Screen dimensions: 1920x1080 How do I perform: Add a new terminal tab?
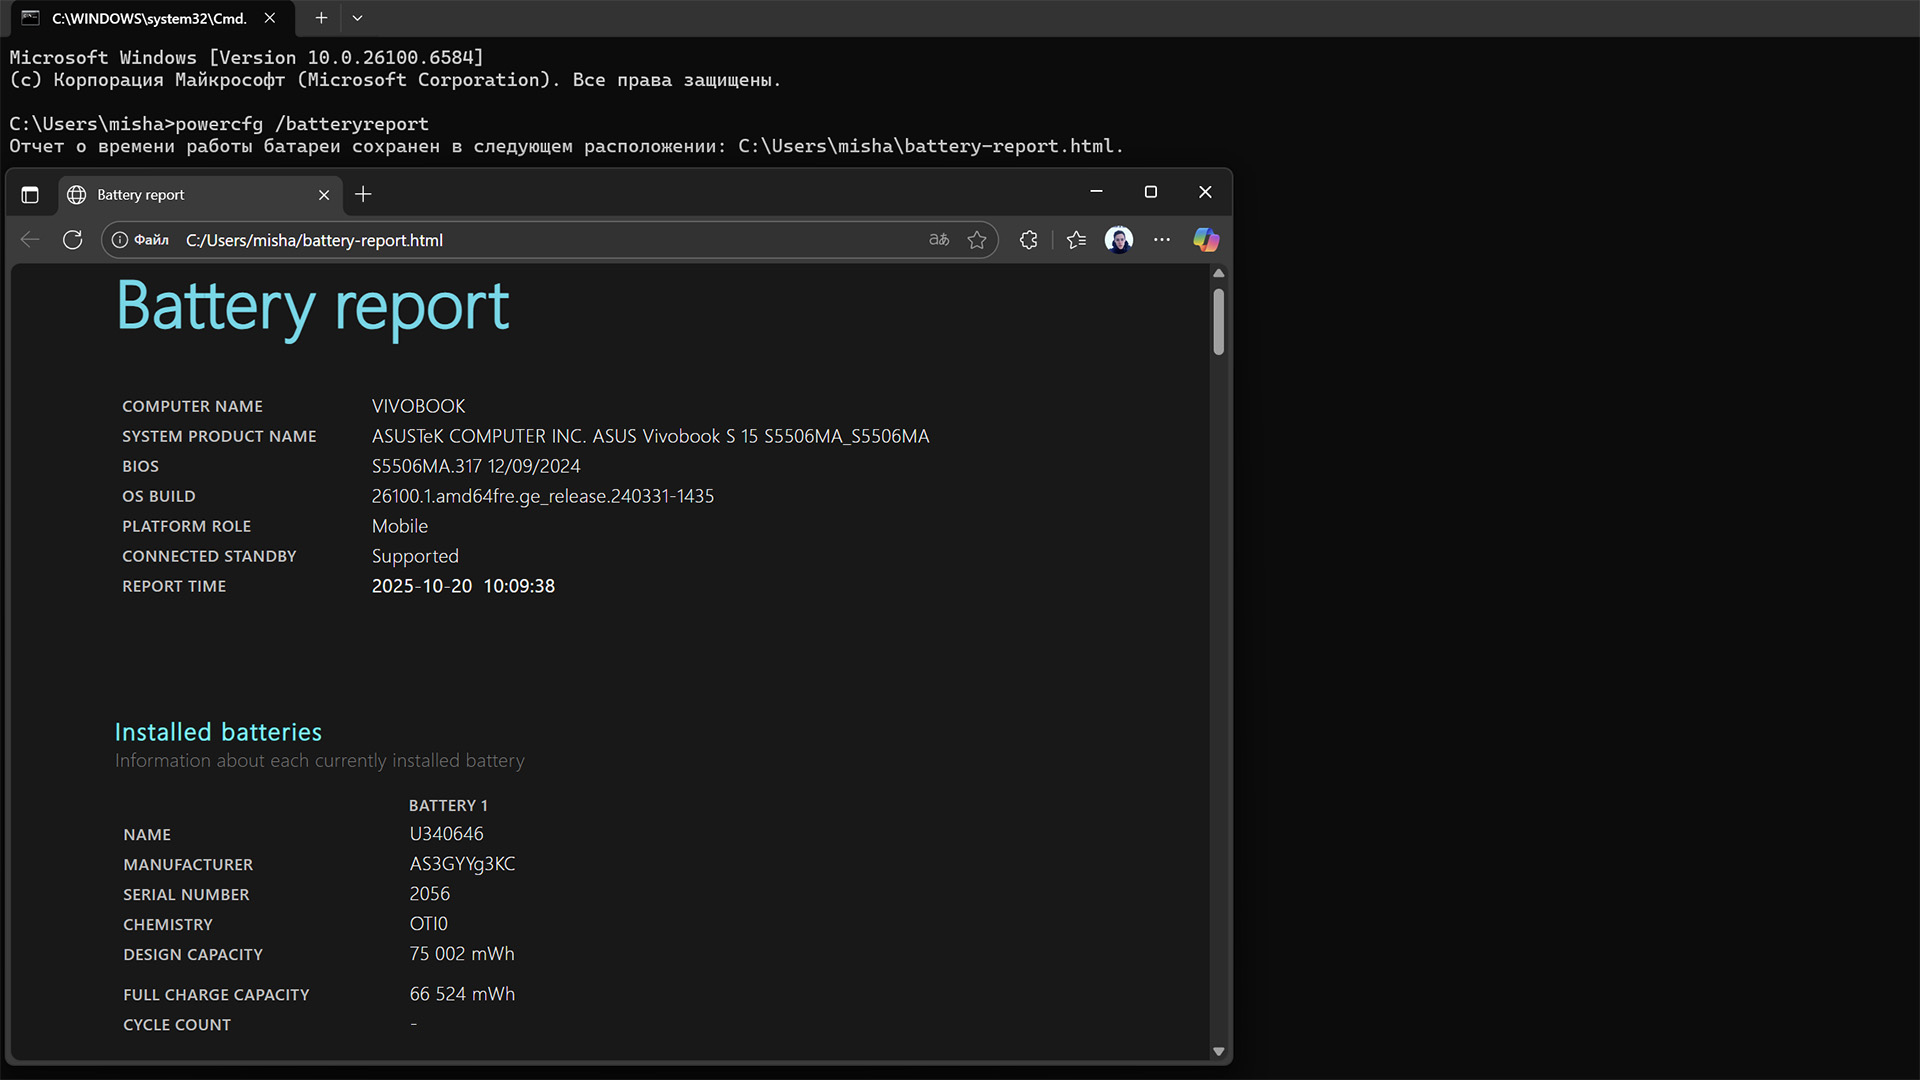click(x=321, y=18)
